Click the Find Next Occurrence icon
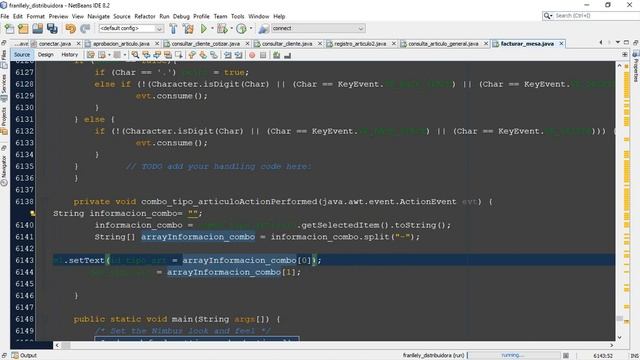 click(157, 55)
